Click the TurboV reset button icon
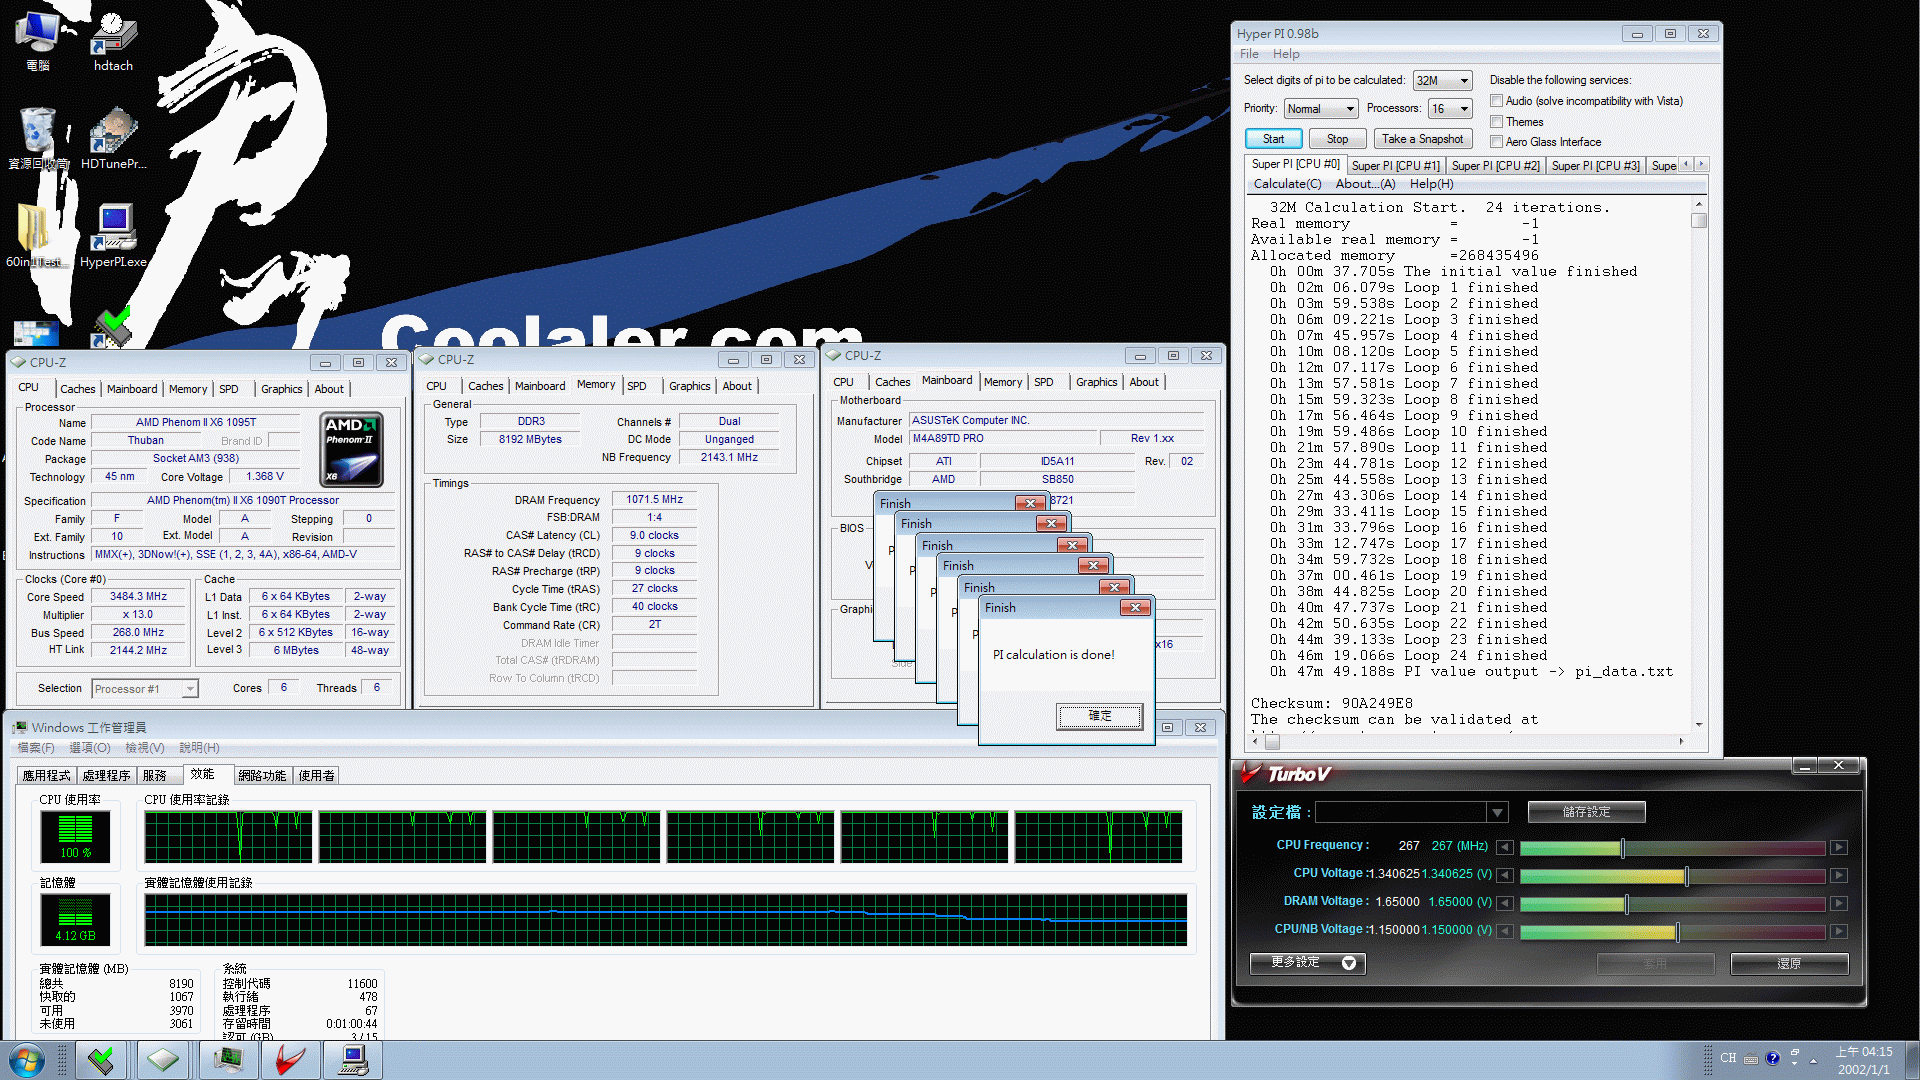This screenshot has width=1920, height=1080. (1789, 961)
